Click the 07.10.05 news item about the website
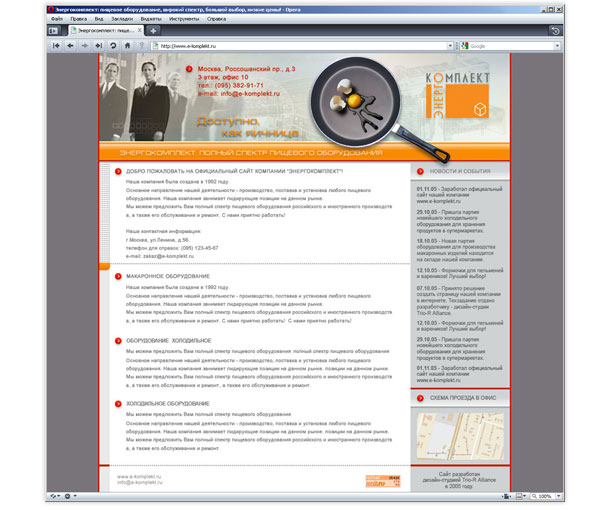Image resolution: width=610 pixels, height=510 pixels. 459,301
